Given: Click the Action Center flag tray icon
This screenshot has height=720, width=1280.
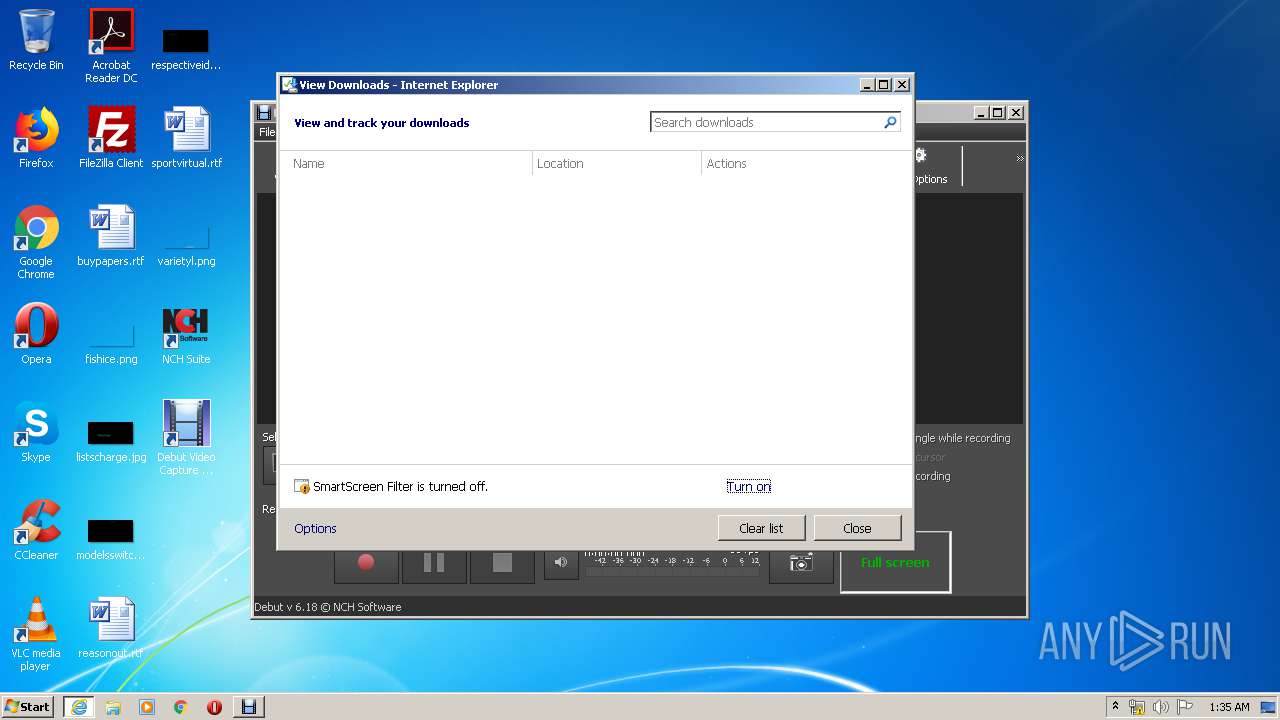Looking at the screenshot, I should pos(1184,707).
